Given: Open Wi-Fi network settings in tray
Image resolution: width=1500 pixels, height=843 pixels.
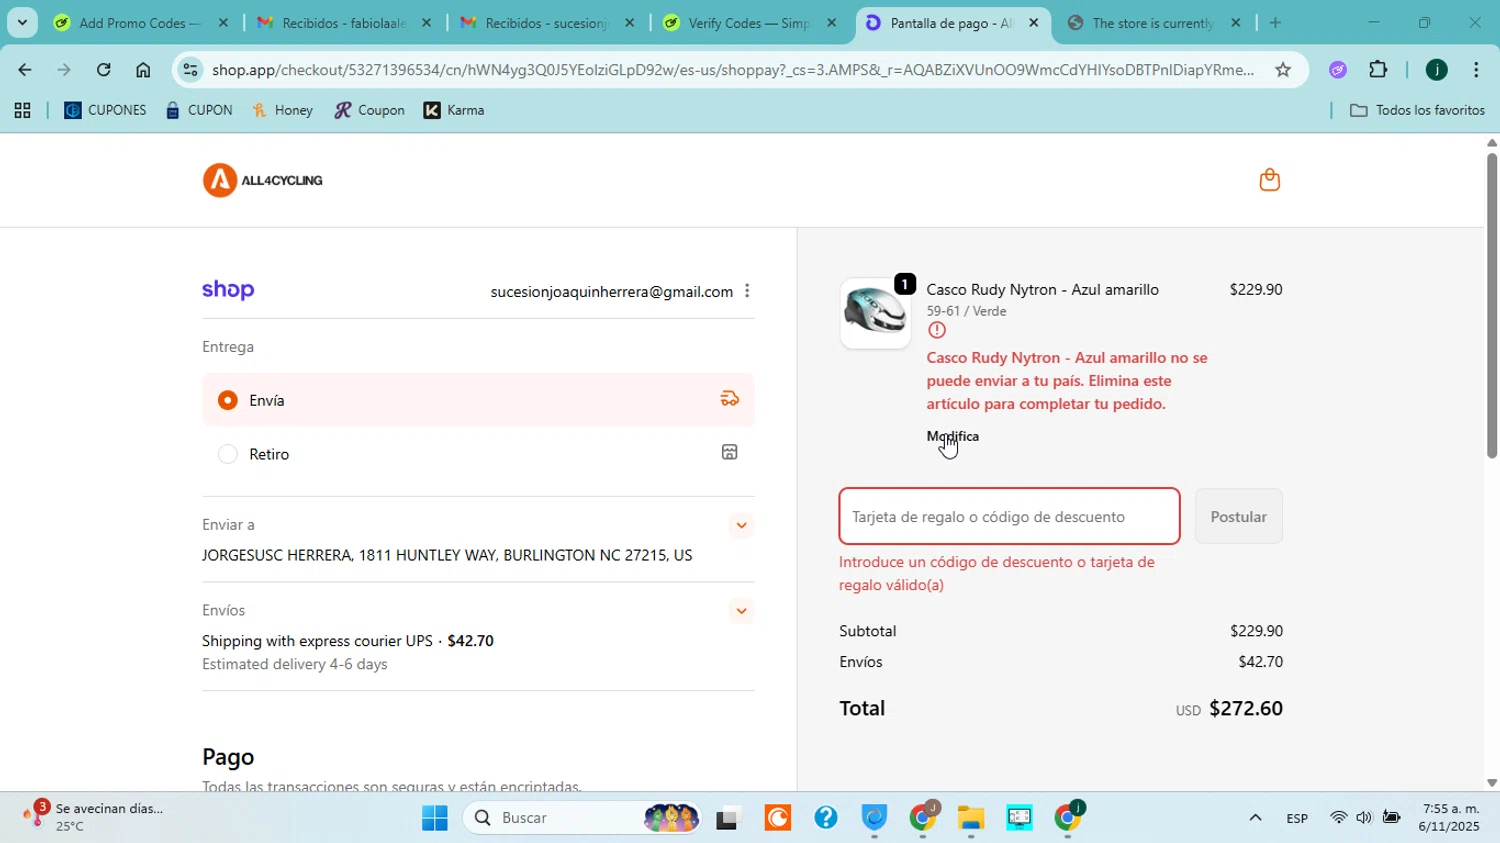Looking at the screenshot, I should (1338, 818).
